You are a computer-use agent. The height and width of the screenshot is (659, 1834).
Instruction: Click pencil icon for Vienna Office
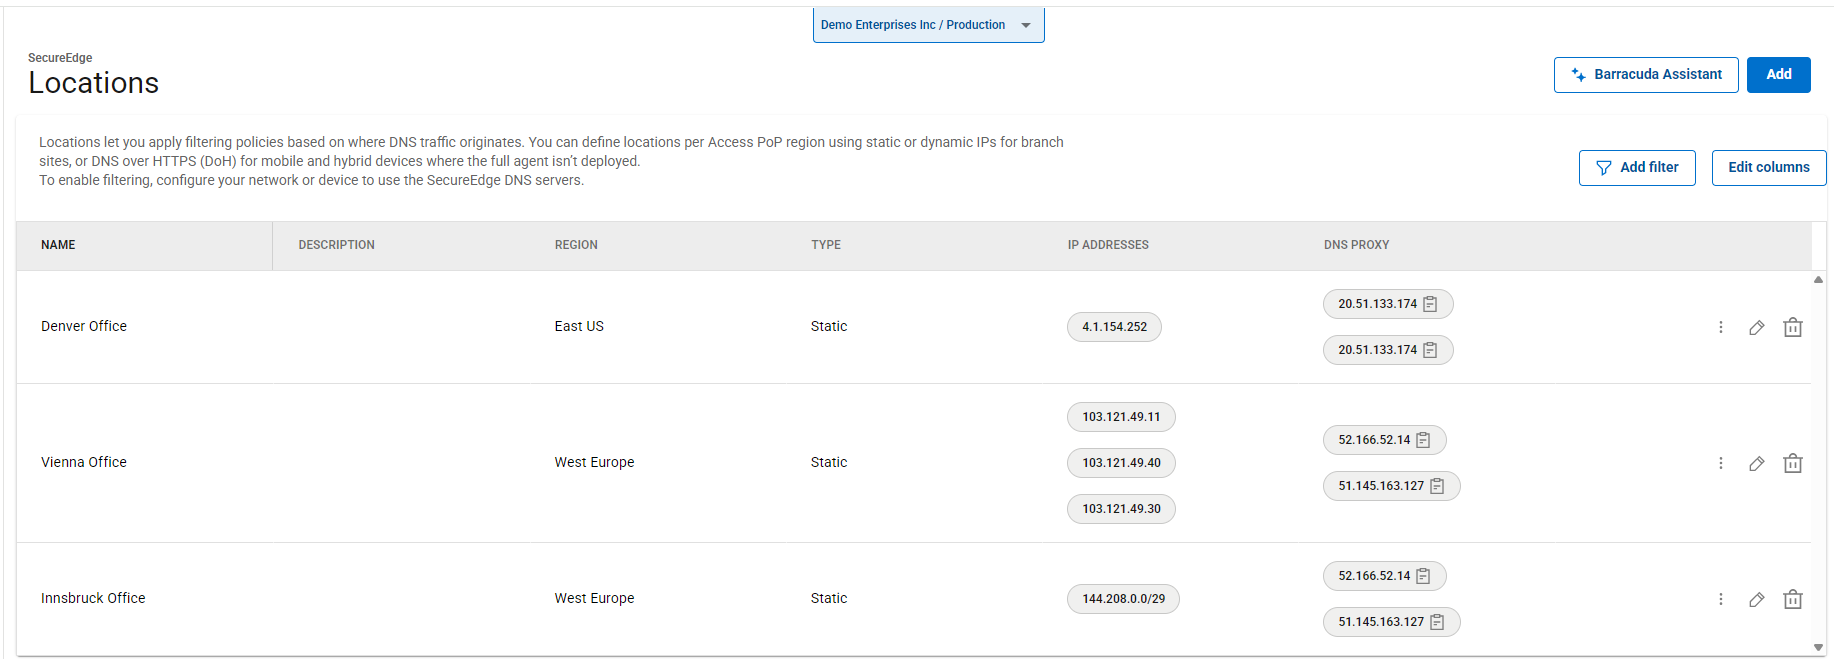tap(1756, 464)
